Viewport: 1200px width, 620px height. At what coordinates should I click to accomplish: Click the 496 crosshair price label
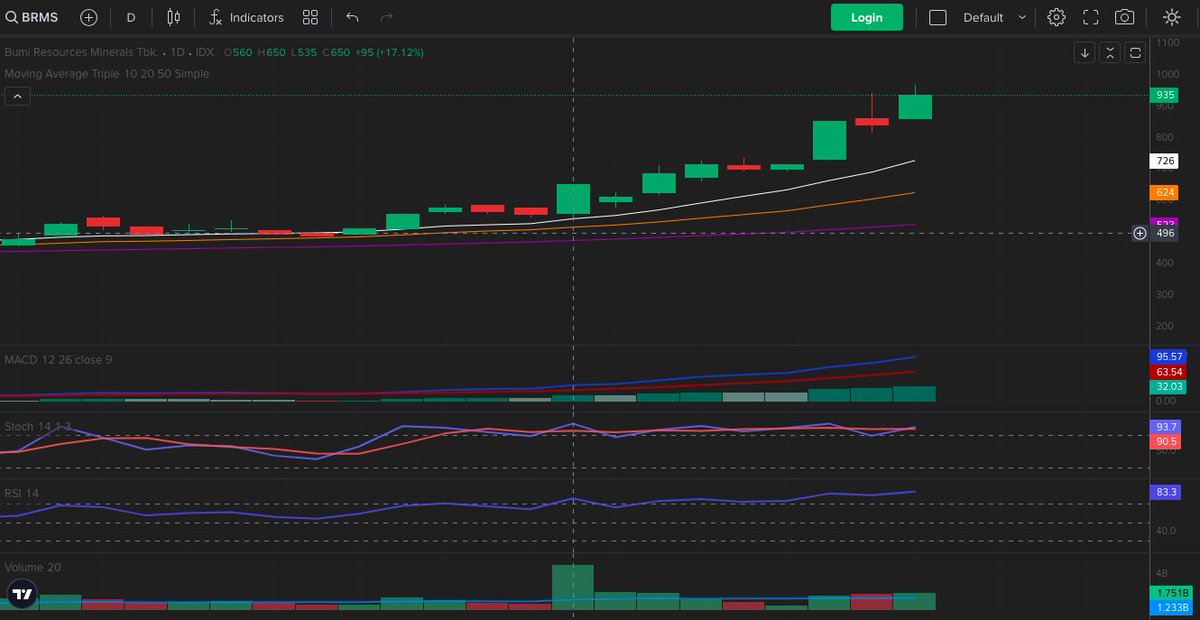[1165, 233]
